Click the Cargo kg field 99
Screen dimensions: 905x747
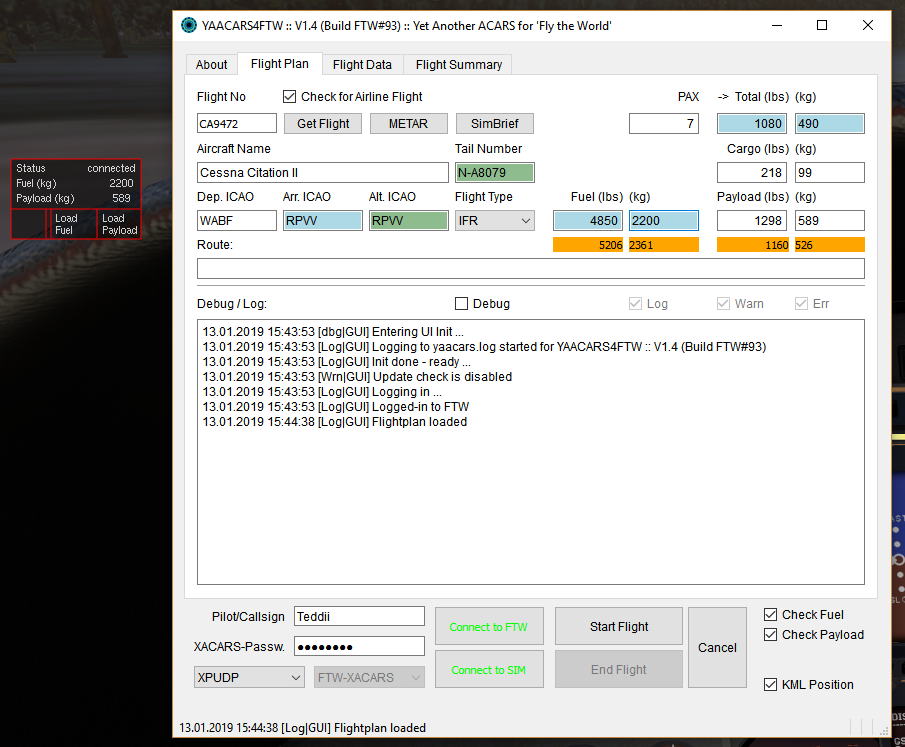[829, 173]
